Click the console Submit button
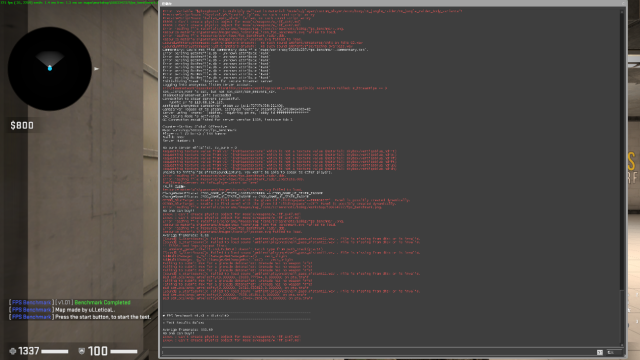 pos(613,352)
